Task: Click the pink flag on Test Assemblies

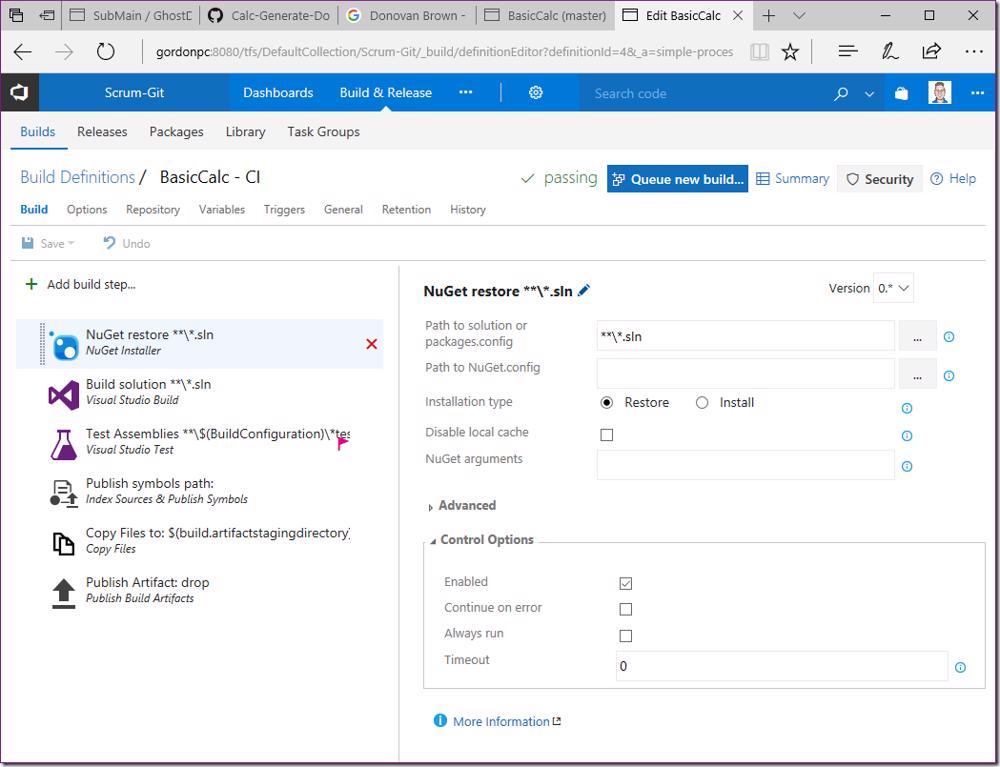Action: (342, 443)
